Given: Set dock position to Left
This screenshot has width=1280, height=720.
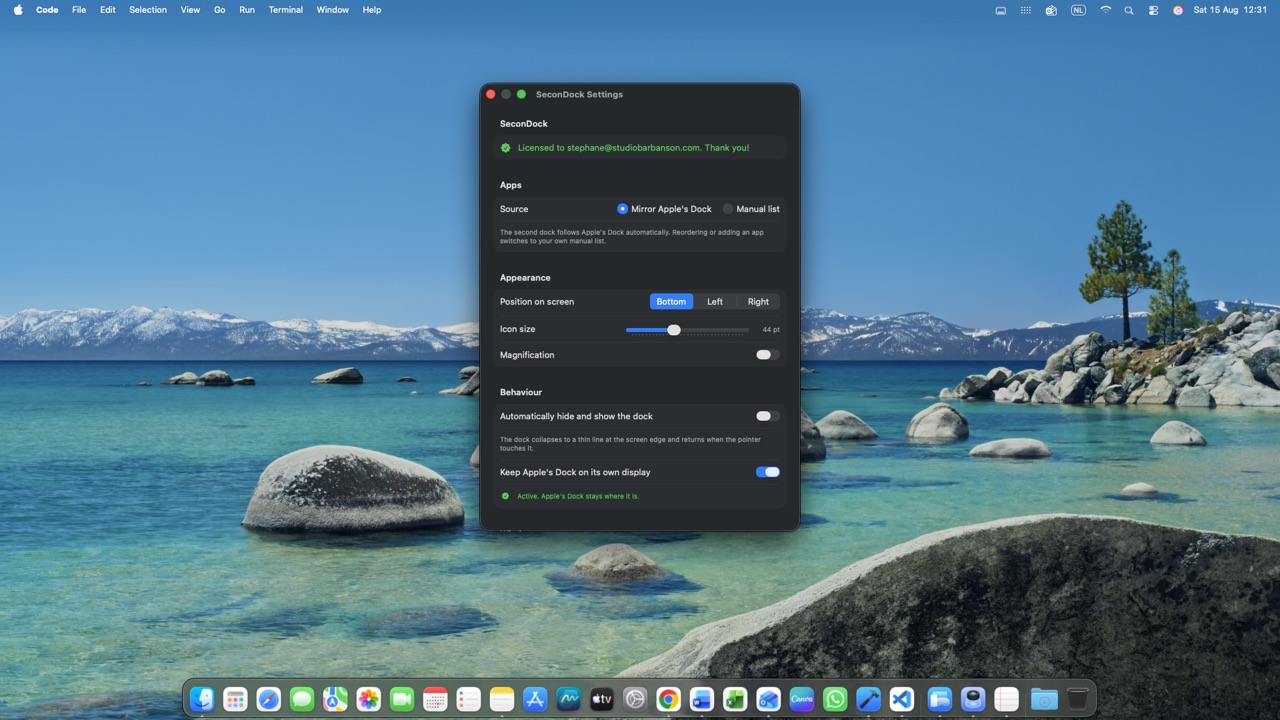Looking at the screenshot, I should [x=715, y=301].
